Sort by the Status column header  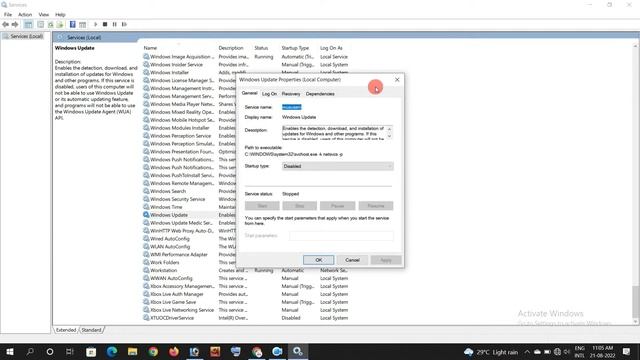tap(261, 48)
